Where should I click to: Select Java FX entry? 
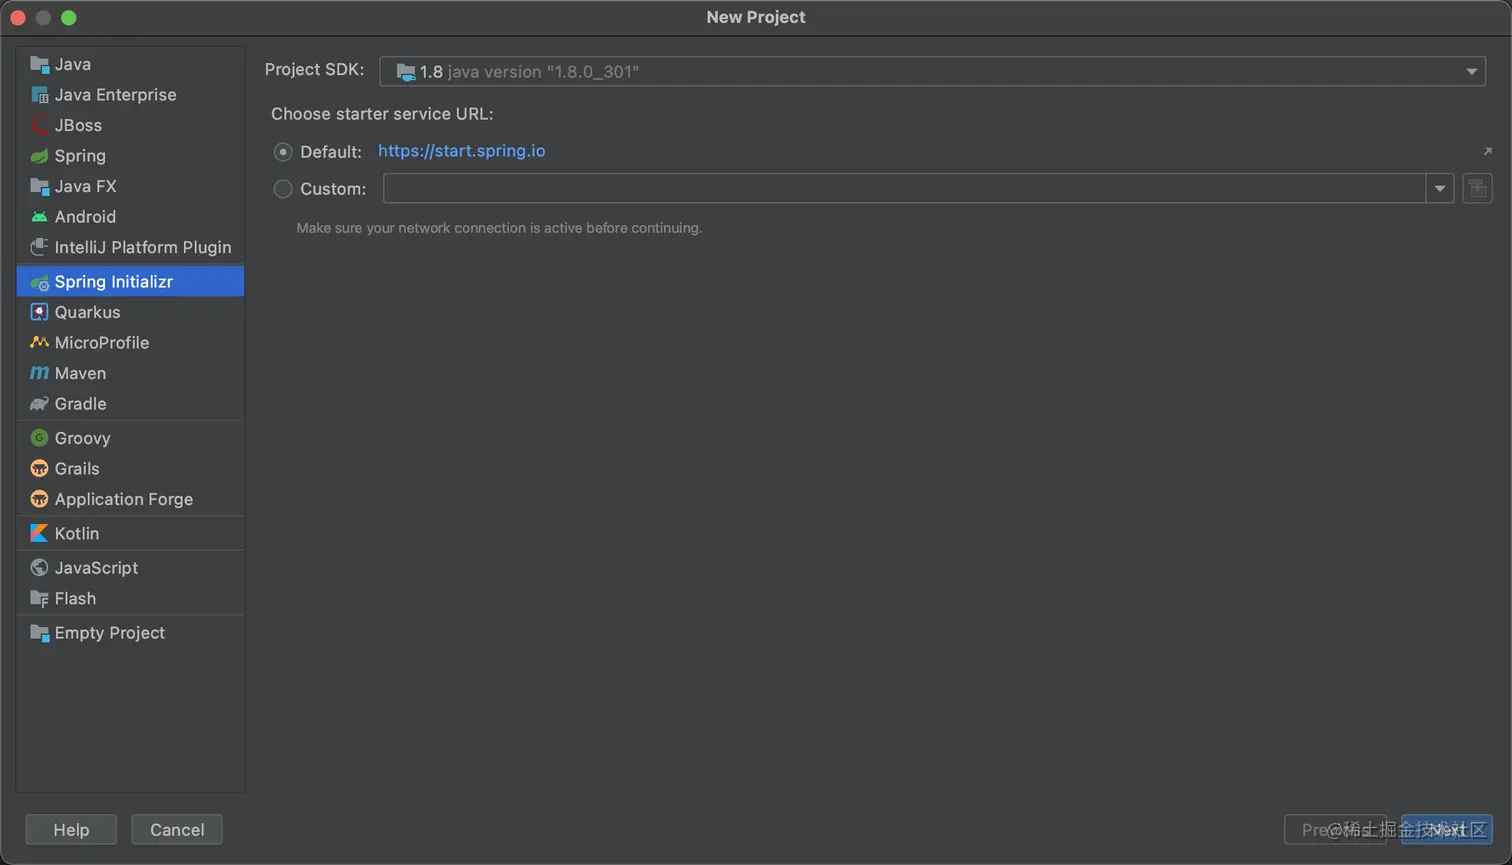click(x=130, y=186)
